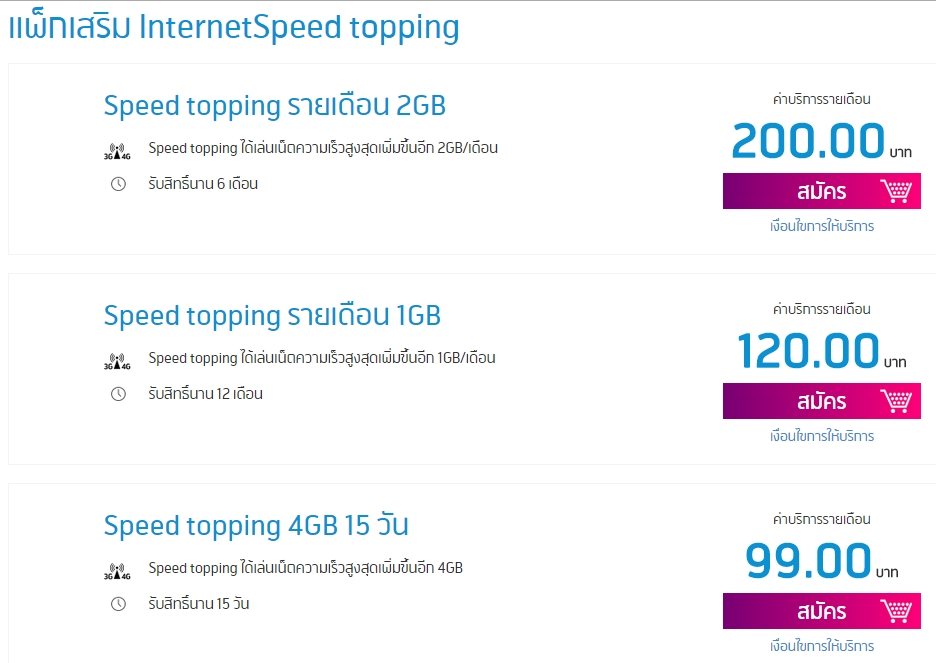Click the cart icon for 2GB package
This screenshot has height=663, width=936.
(896, 191)
